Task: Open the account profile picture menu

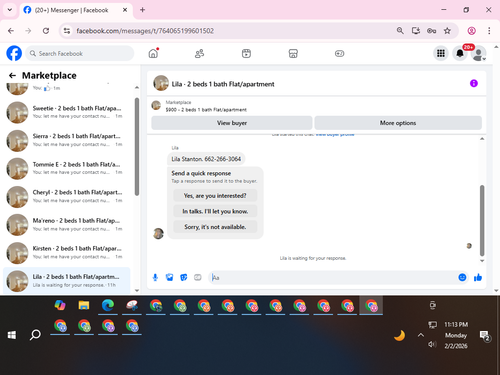Action: coord(479,53)
